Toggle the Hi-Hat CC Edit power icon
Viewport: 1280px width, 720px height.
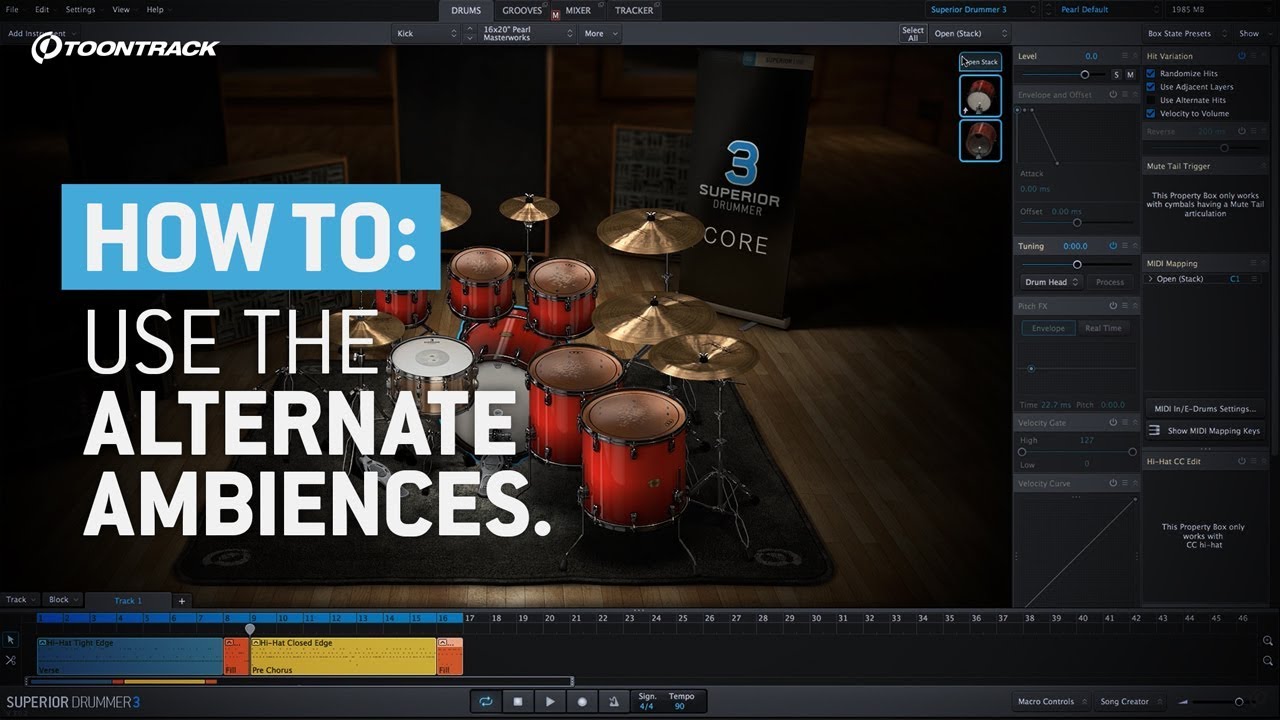1242,461
